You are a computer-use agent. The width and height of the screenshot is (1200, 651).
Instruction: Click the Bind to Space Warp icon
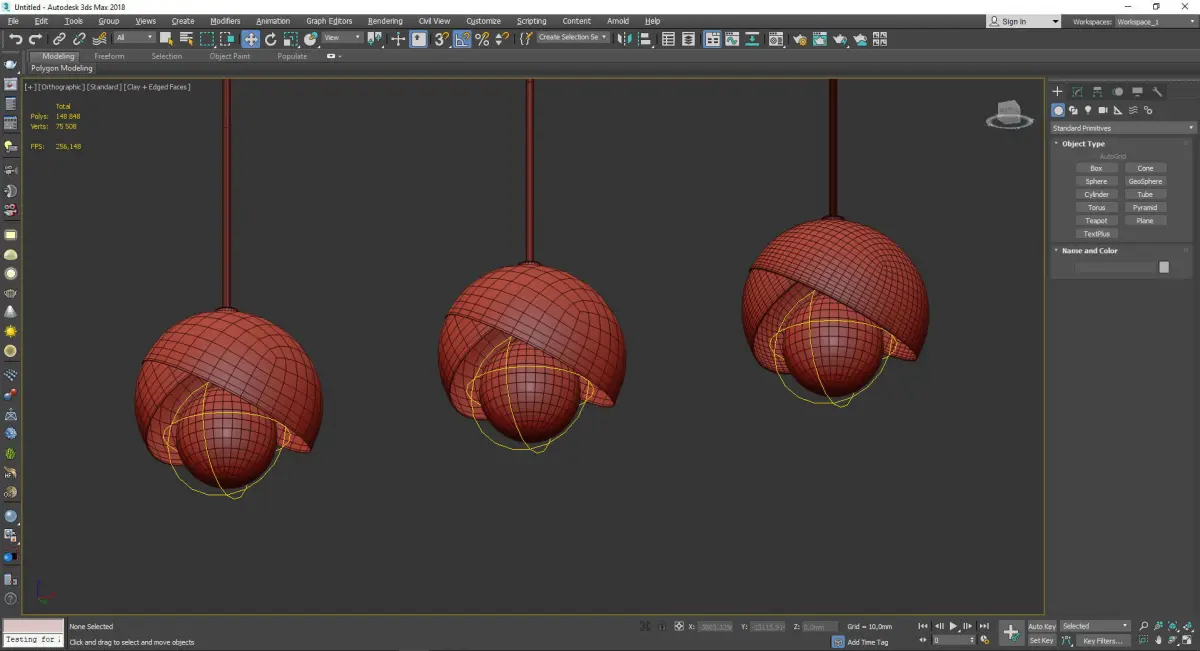99,39
